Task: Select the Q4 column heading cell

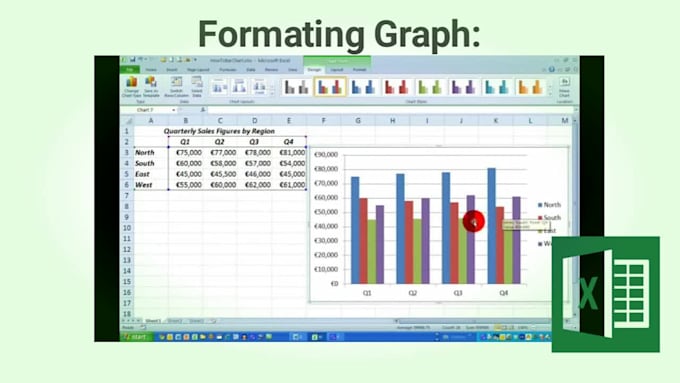Action: tap(289, 142)
